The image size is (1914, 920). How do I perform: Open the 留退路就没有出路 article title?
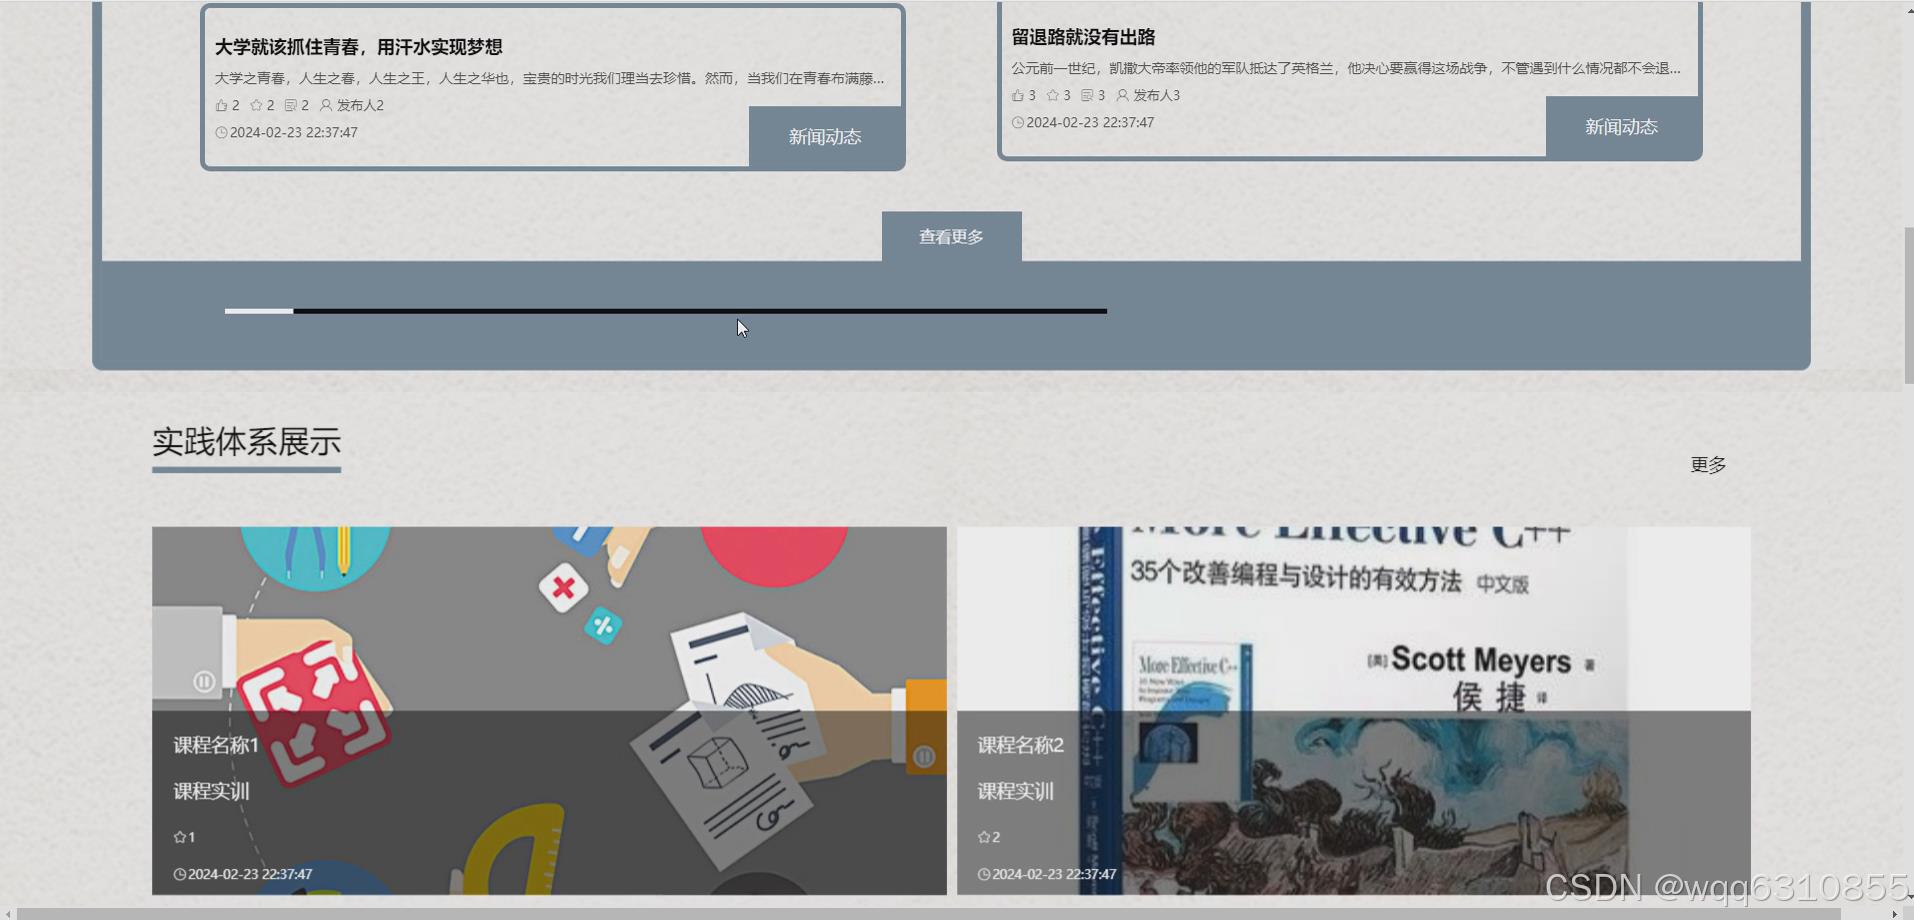(x=1083, y=37)
